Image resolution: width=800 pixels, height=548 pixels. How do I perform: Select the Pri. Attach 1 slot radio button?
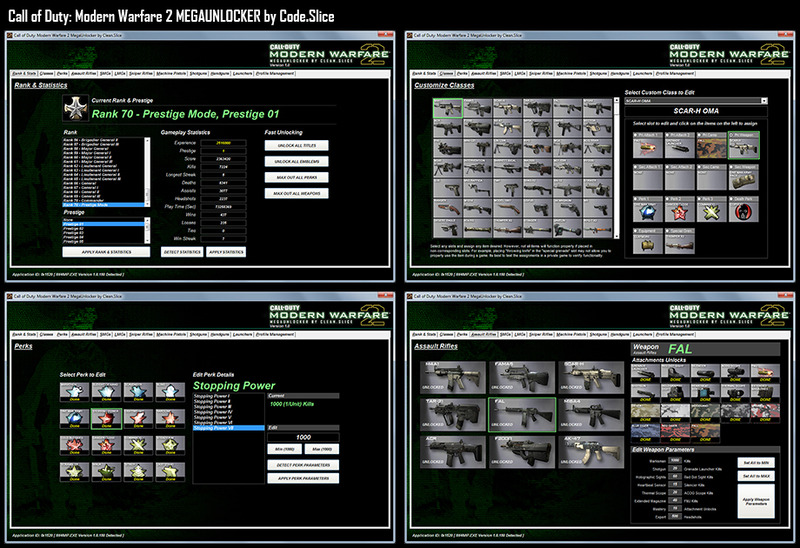tap(635, 135)
